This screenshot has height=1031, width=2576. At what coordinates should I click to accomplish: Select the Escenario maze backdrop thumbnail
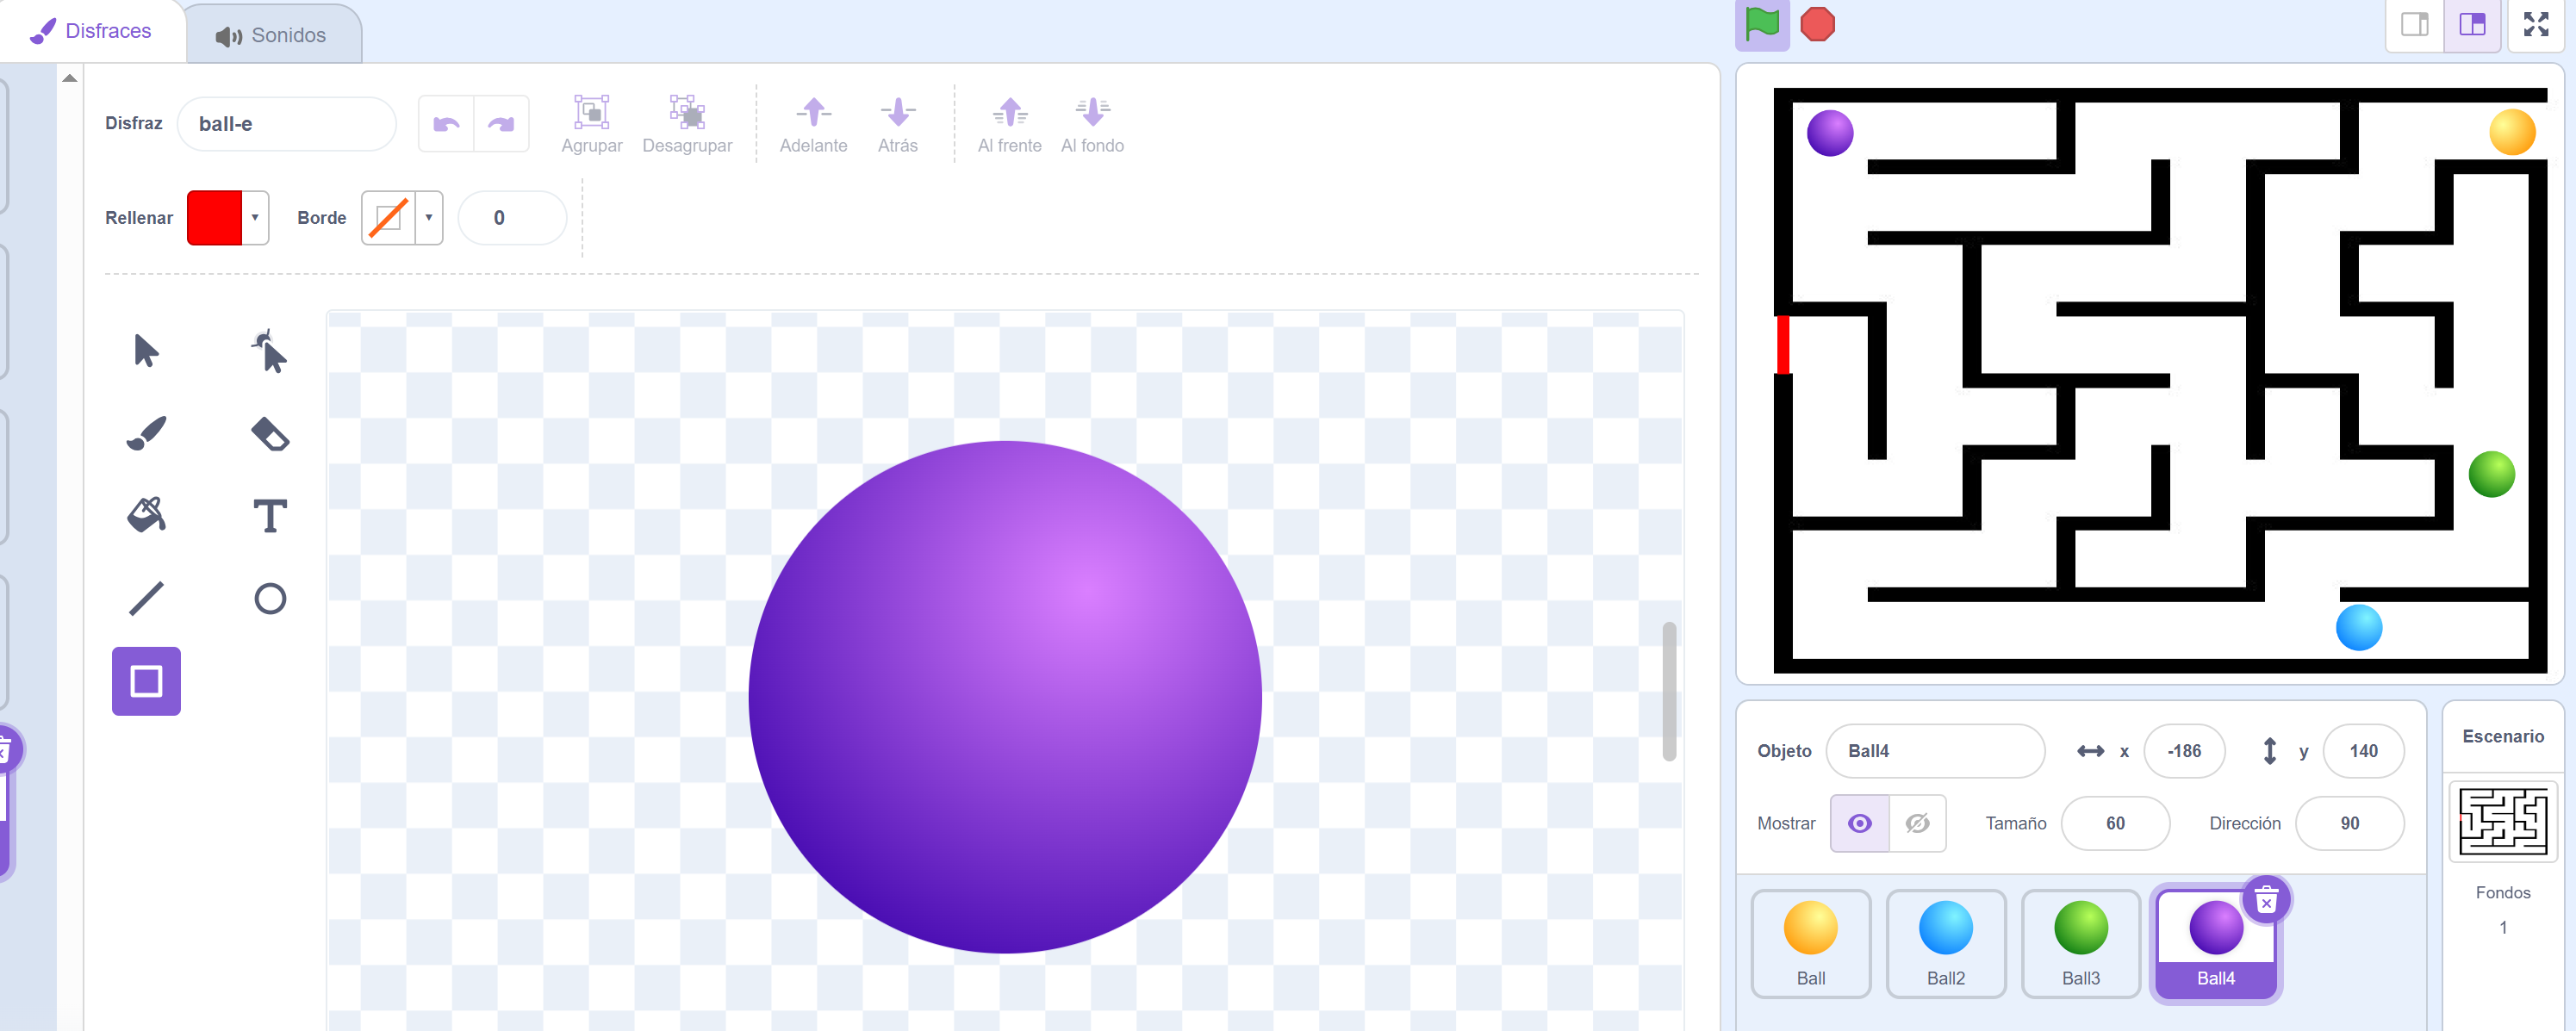pyautogui.click(x=2503, y=821)
